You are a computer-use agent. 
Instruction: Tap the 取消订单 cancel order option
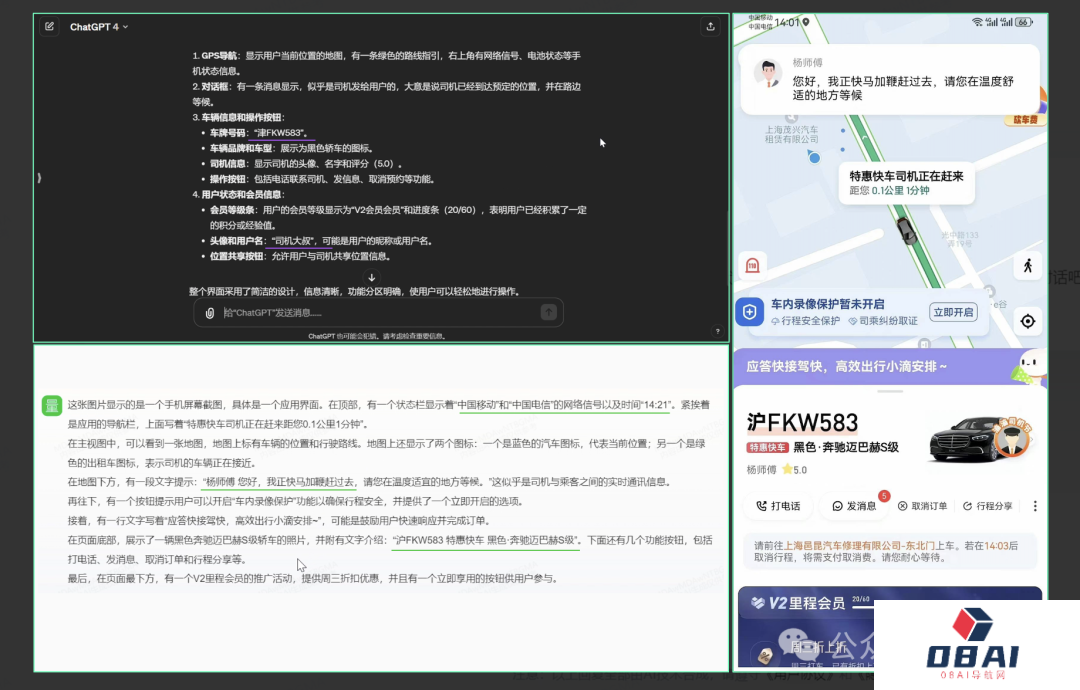[x=922, y=506]
